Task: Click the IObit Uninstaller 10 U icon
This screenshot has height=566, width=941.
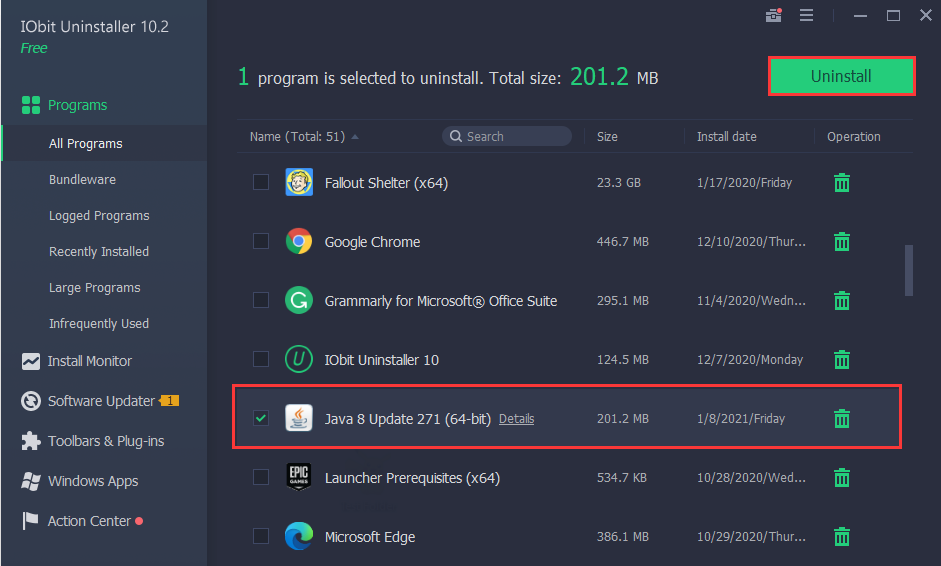Action: pyautogui.click(x=299, y=359)
